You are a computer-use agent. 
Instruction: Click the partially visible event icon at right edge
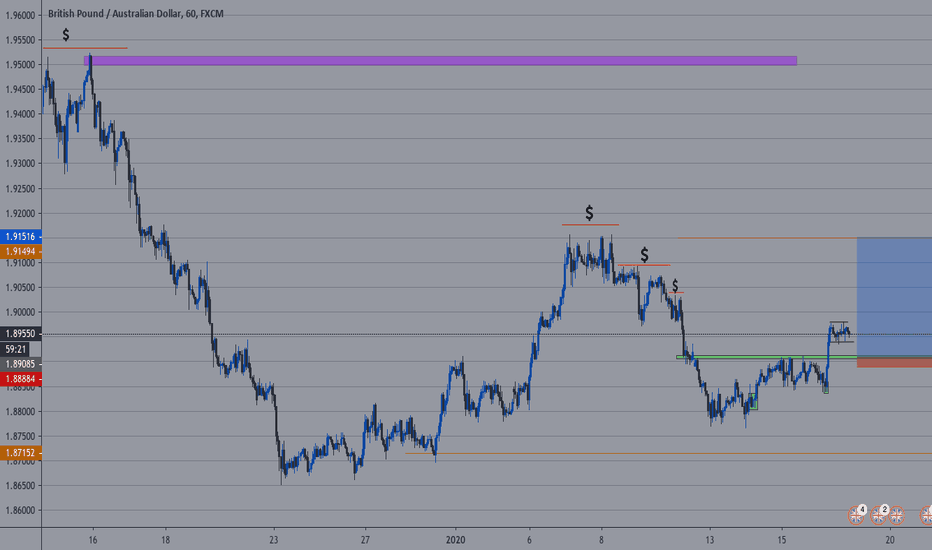tap(927, 514)
